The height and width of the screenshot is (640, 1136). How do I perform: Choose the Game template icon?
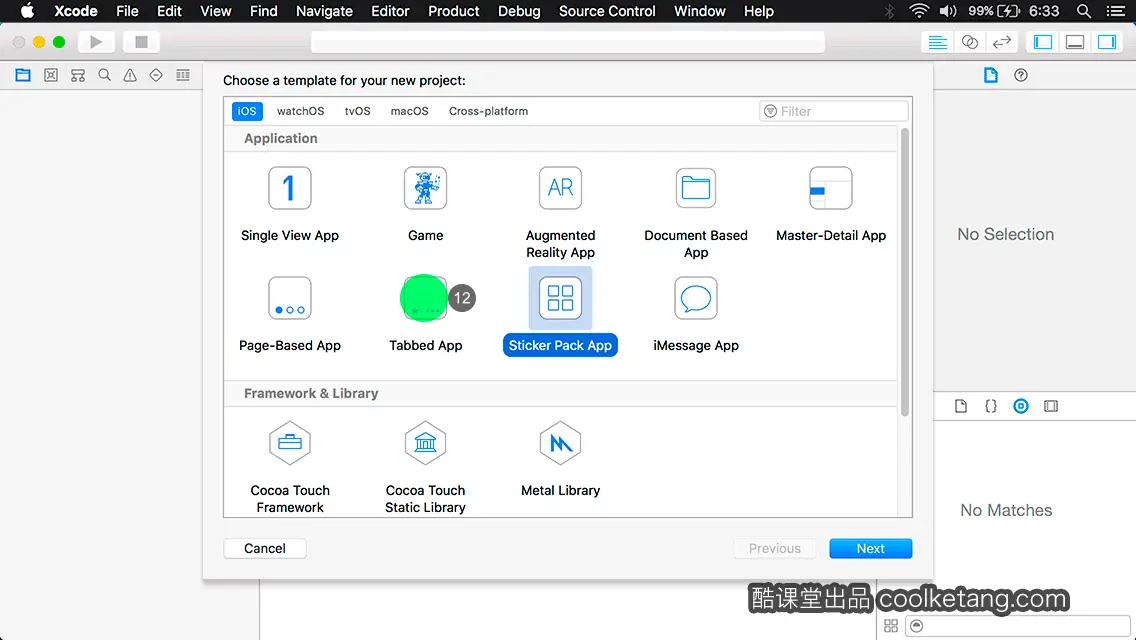(x=425, y=188)
